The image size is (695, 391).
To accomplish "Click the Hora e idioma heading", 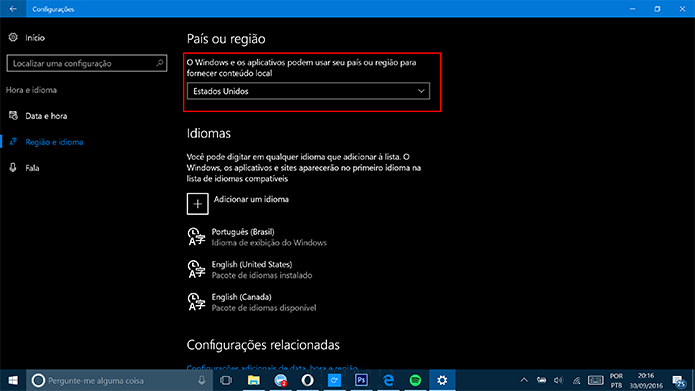I will [31, 90].
